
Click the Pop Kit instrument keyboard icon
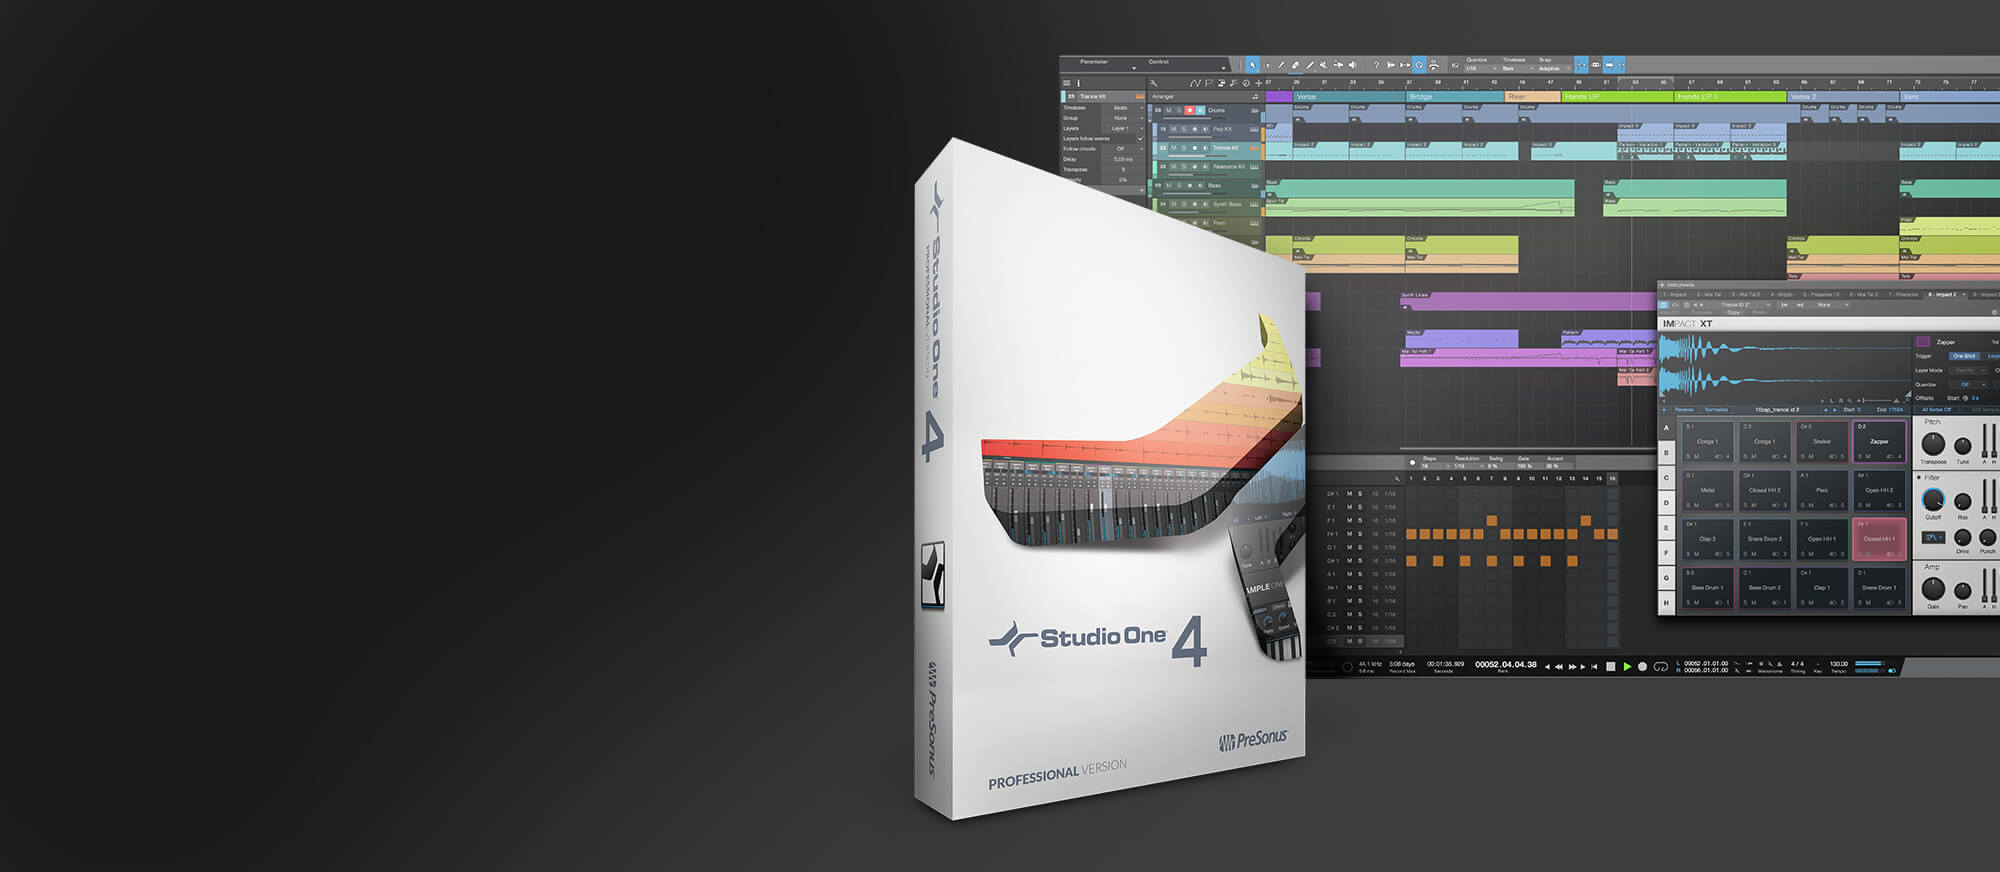click(x=1254, y=129)
